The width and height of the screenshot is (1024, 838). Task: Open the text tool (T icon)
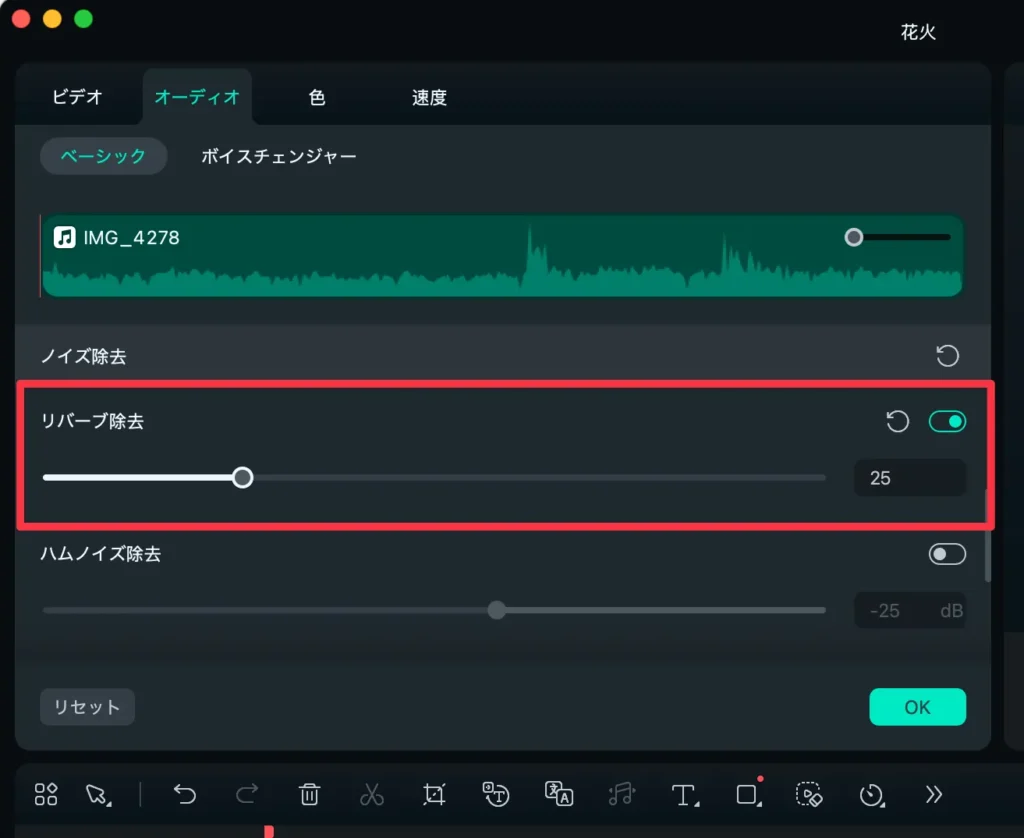(x=683, y=794)
